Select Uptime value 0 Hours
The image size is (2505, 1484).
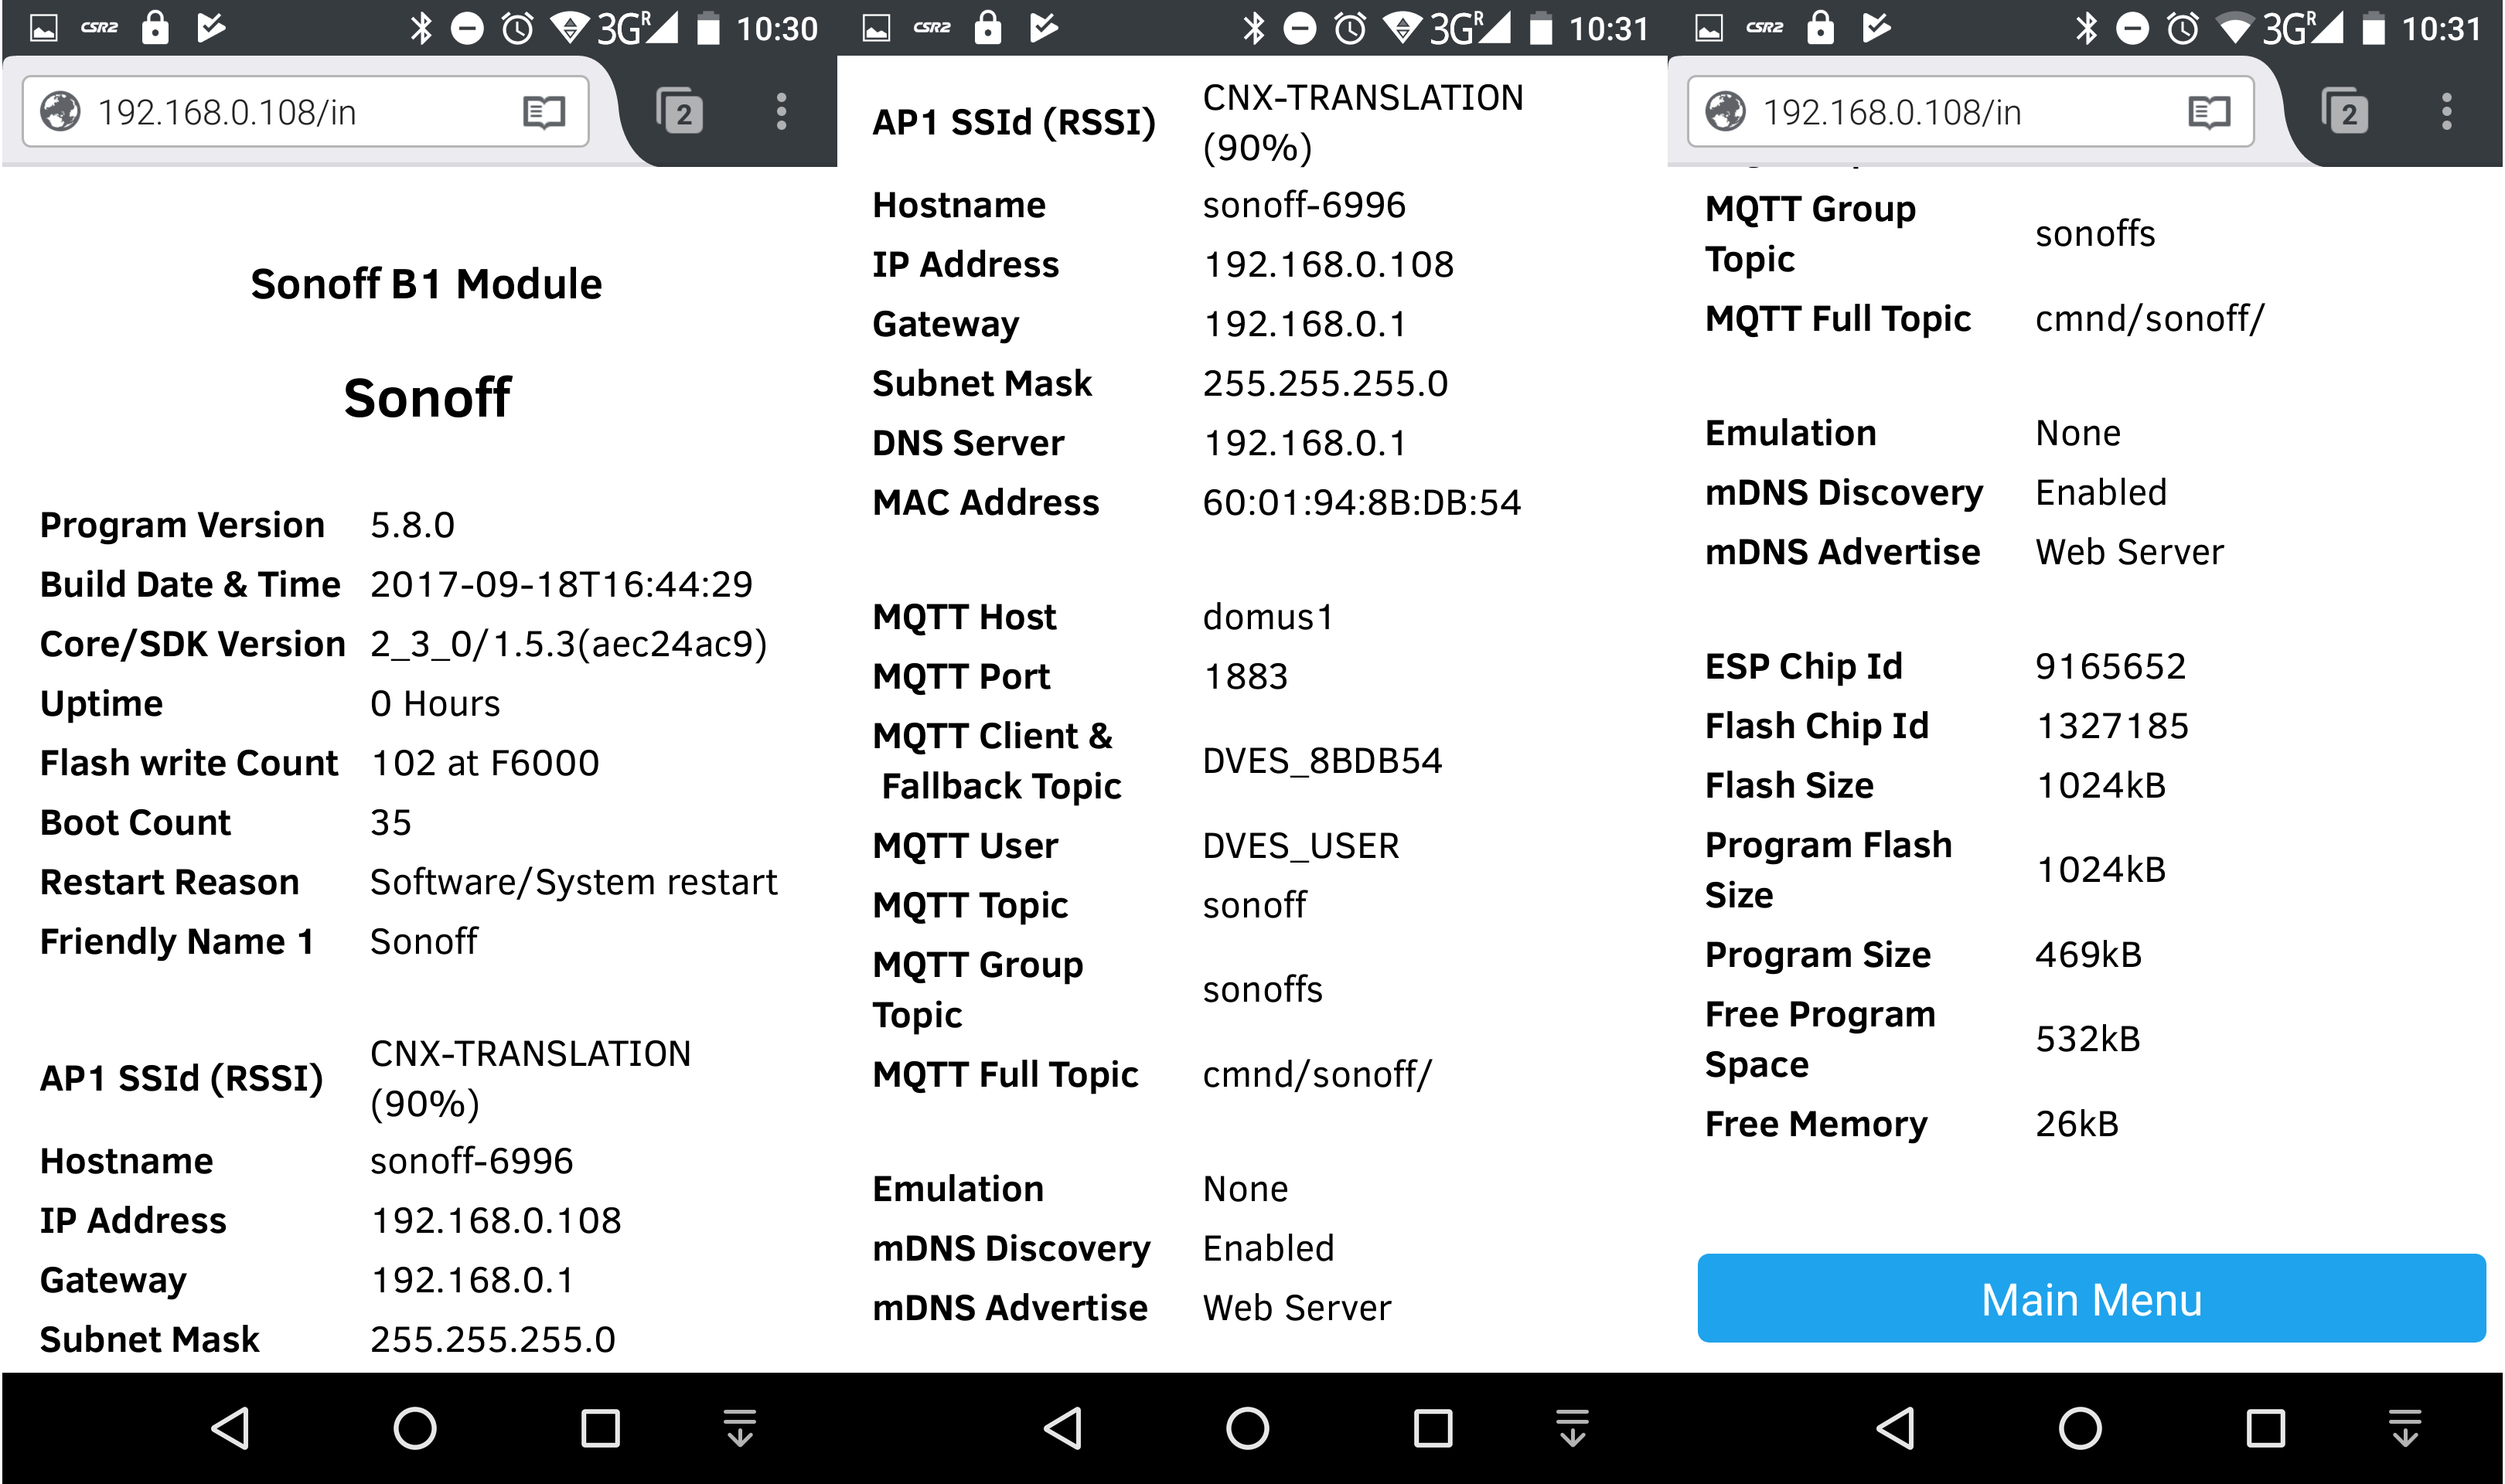click(434, 703)
